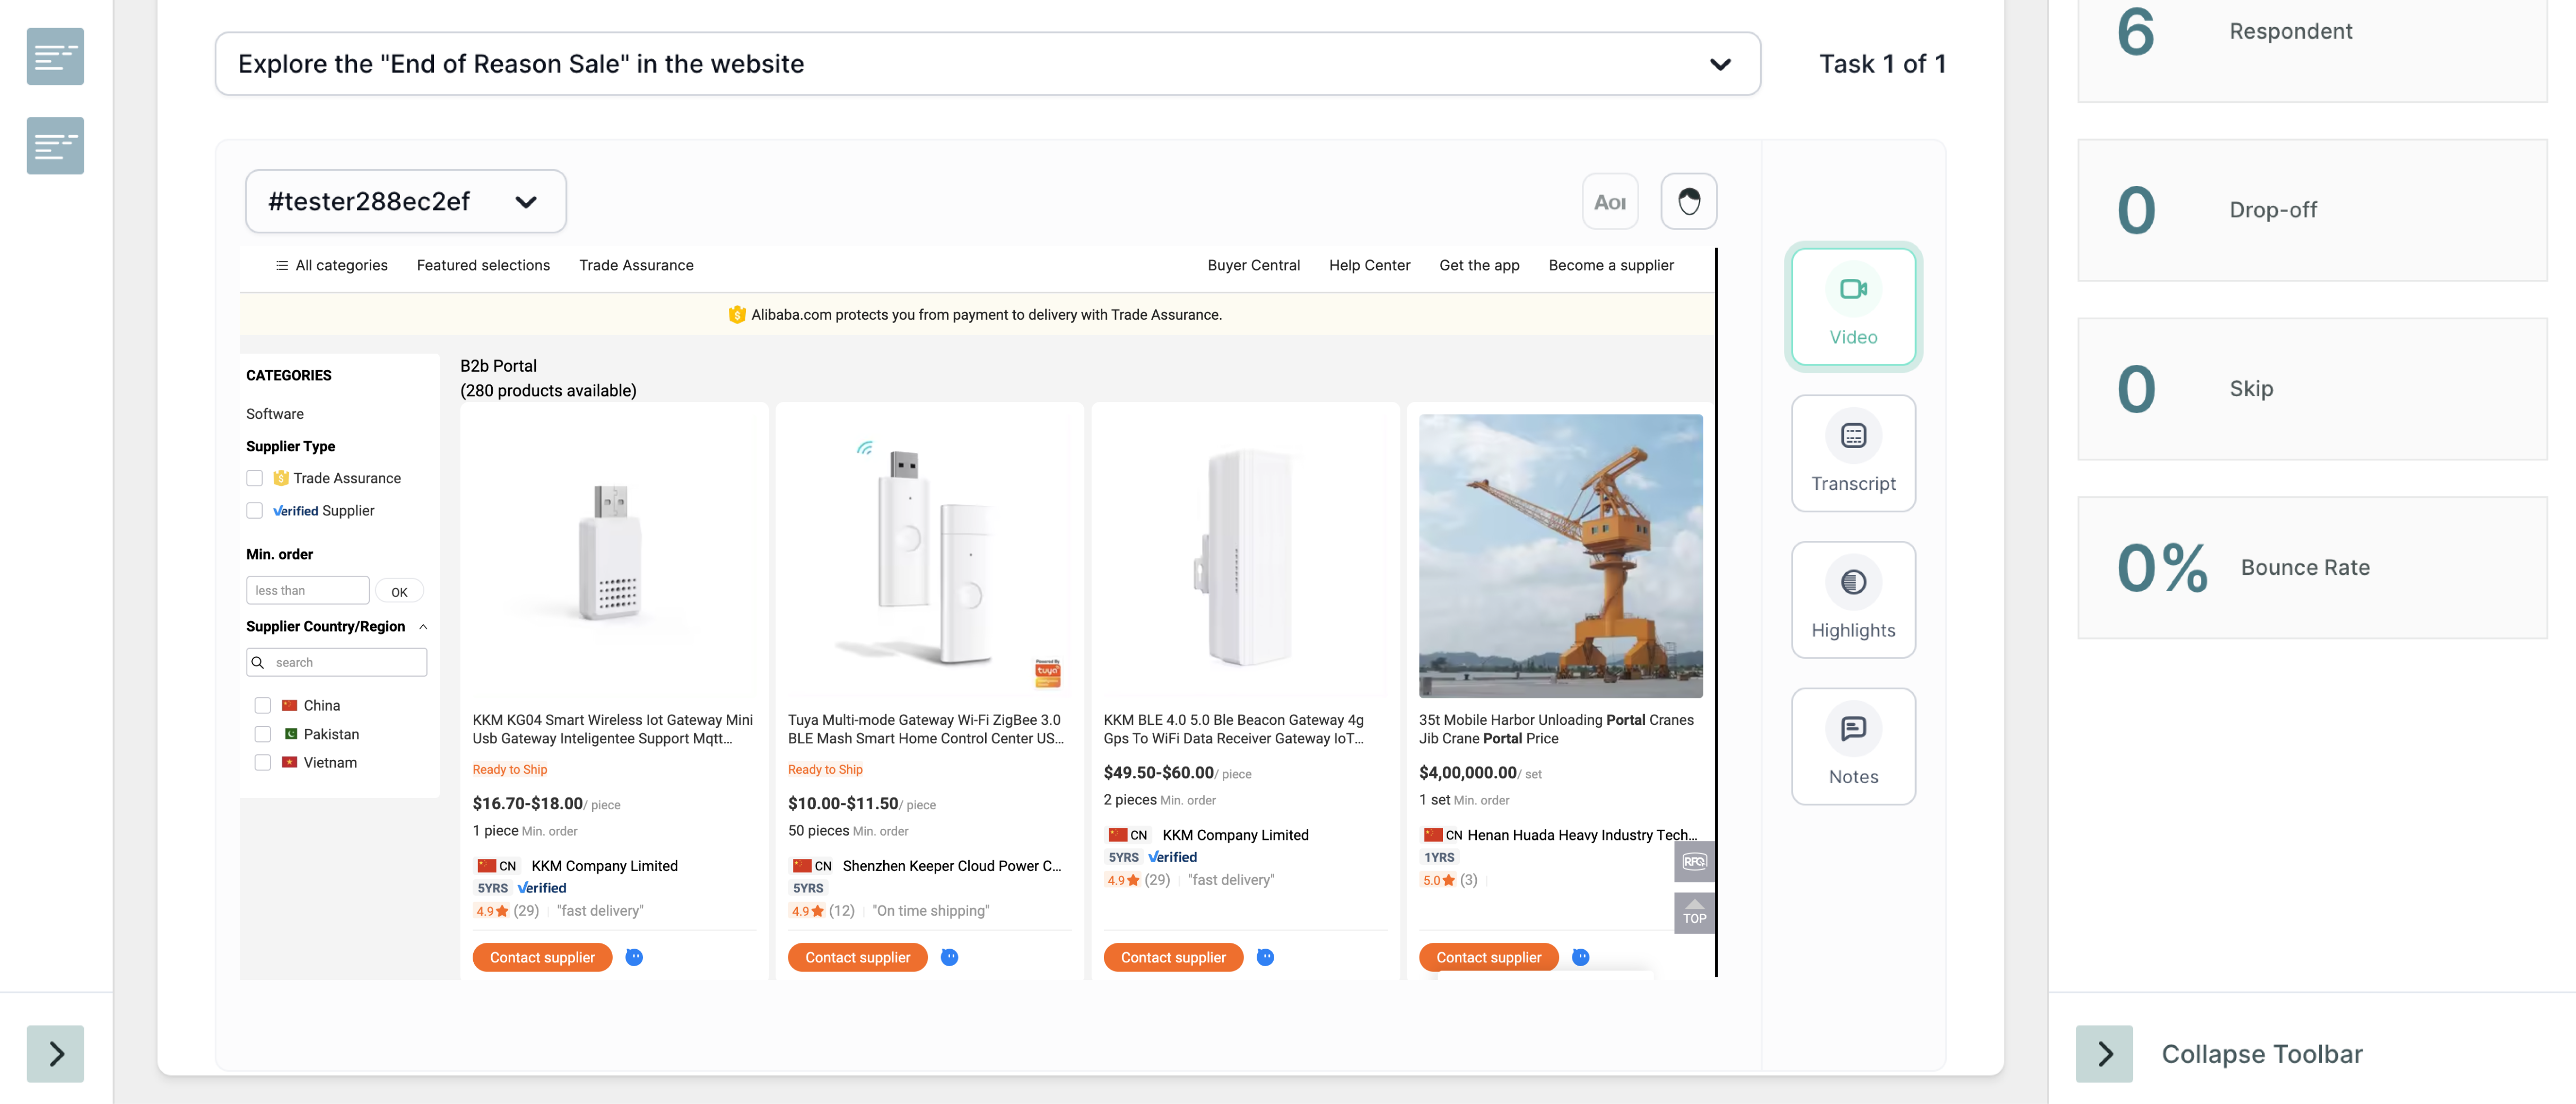The width and height of the screenshot is (2576, 1104).
Task: Click Become a supplier link
Action: pyautogui.click(x=1611, y=265)
